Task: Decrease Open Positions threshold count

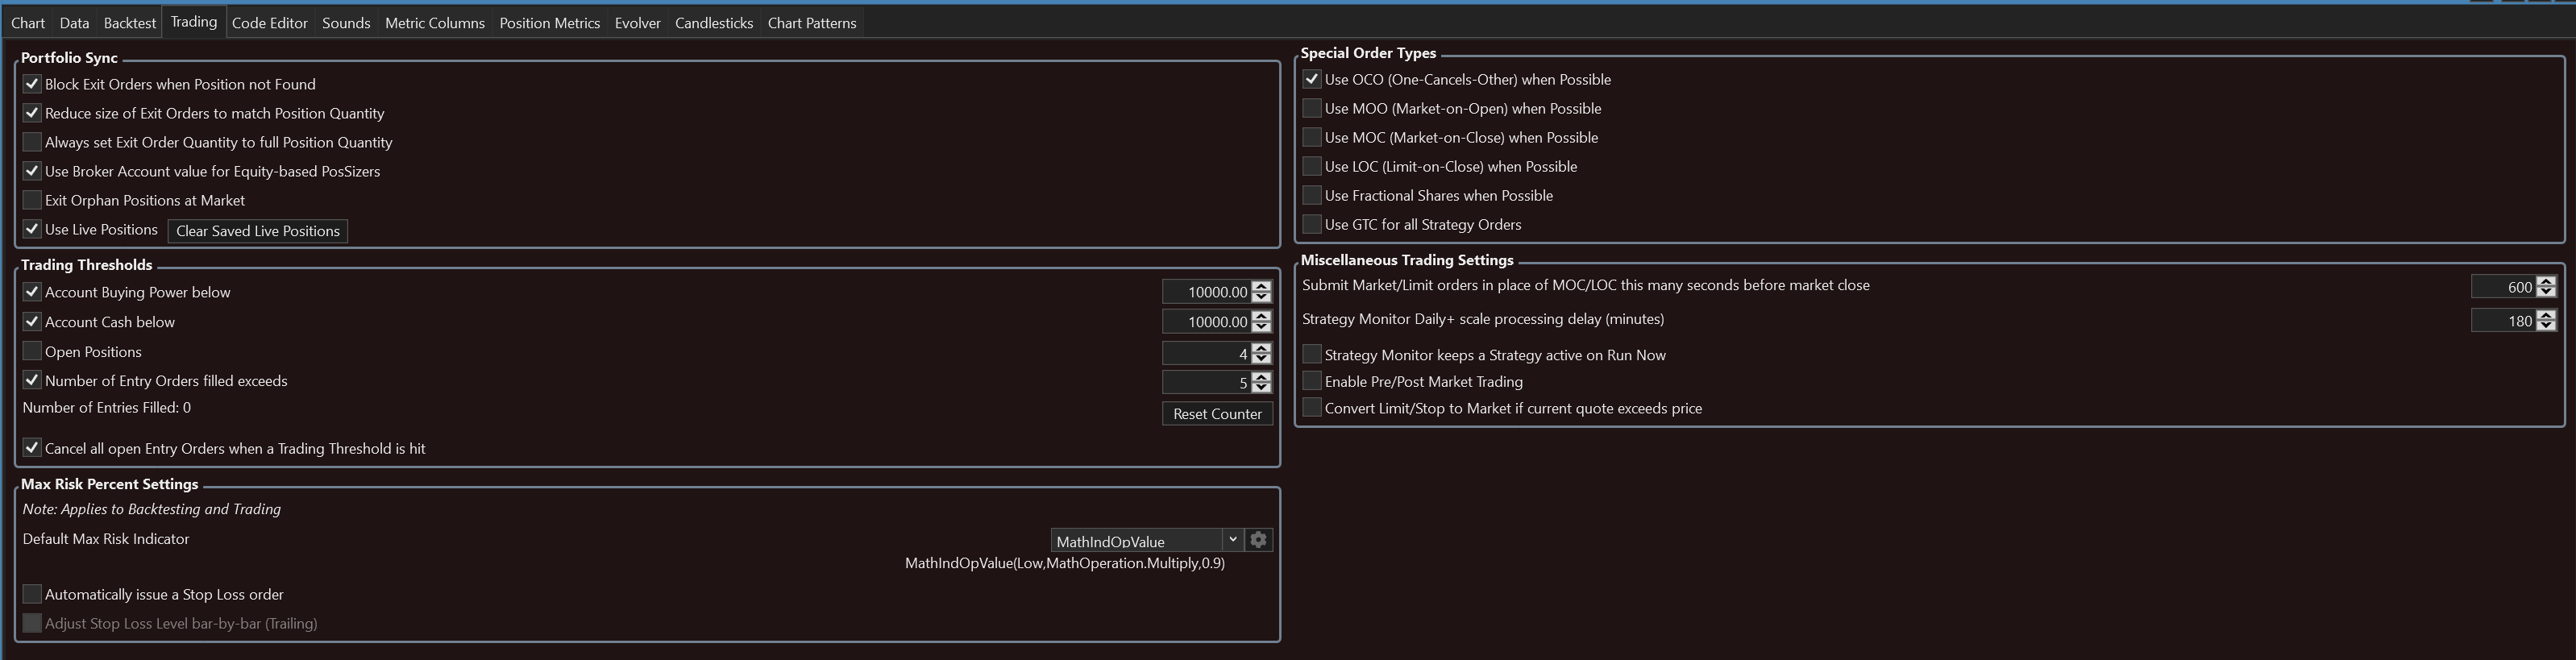Action: 1262,359
